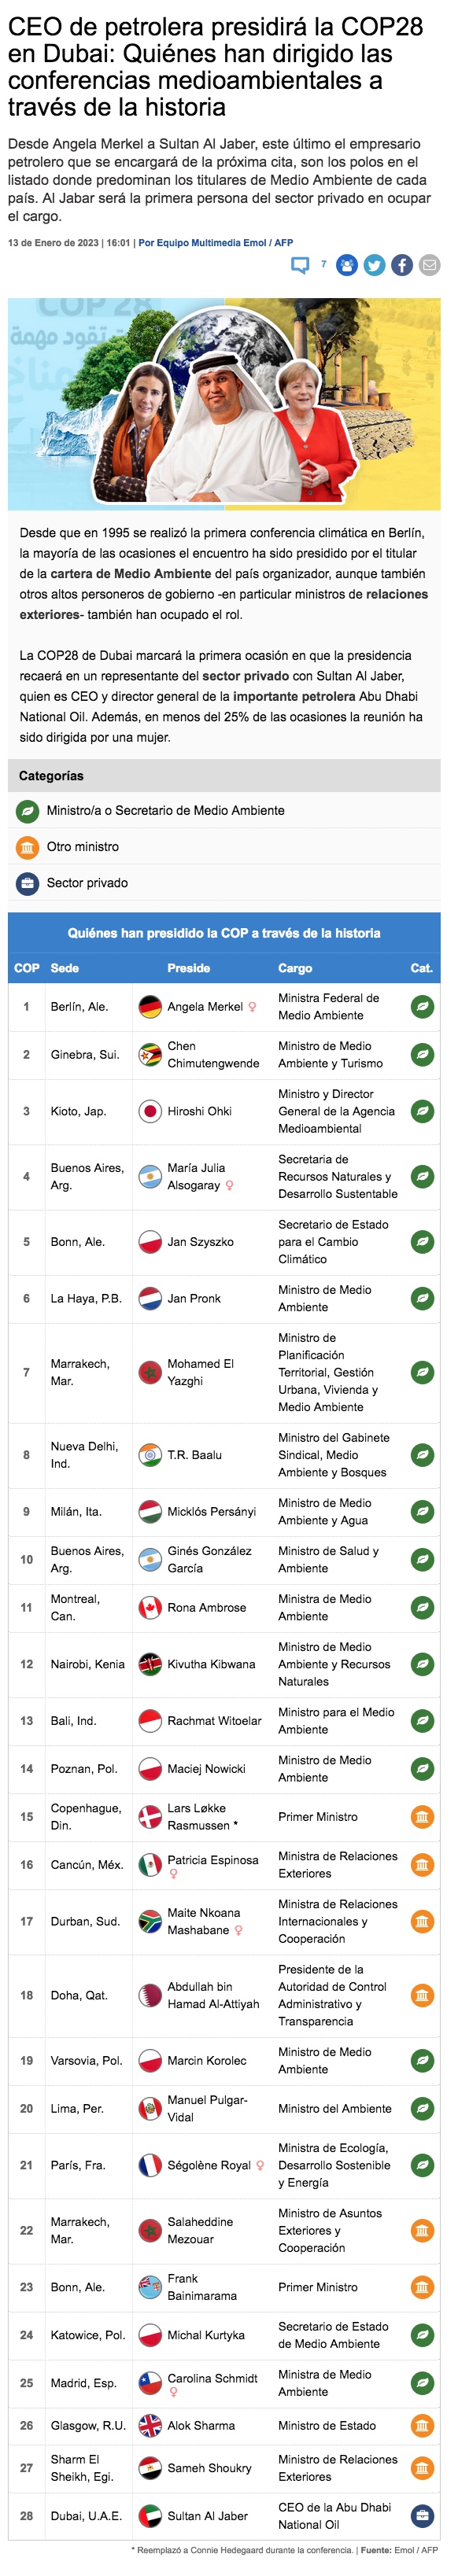Viewport: 458px width, 2576px height.
Task: Click the Preside column header
Action: [189, 968]
